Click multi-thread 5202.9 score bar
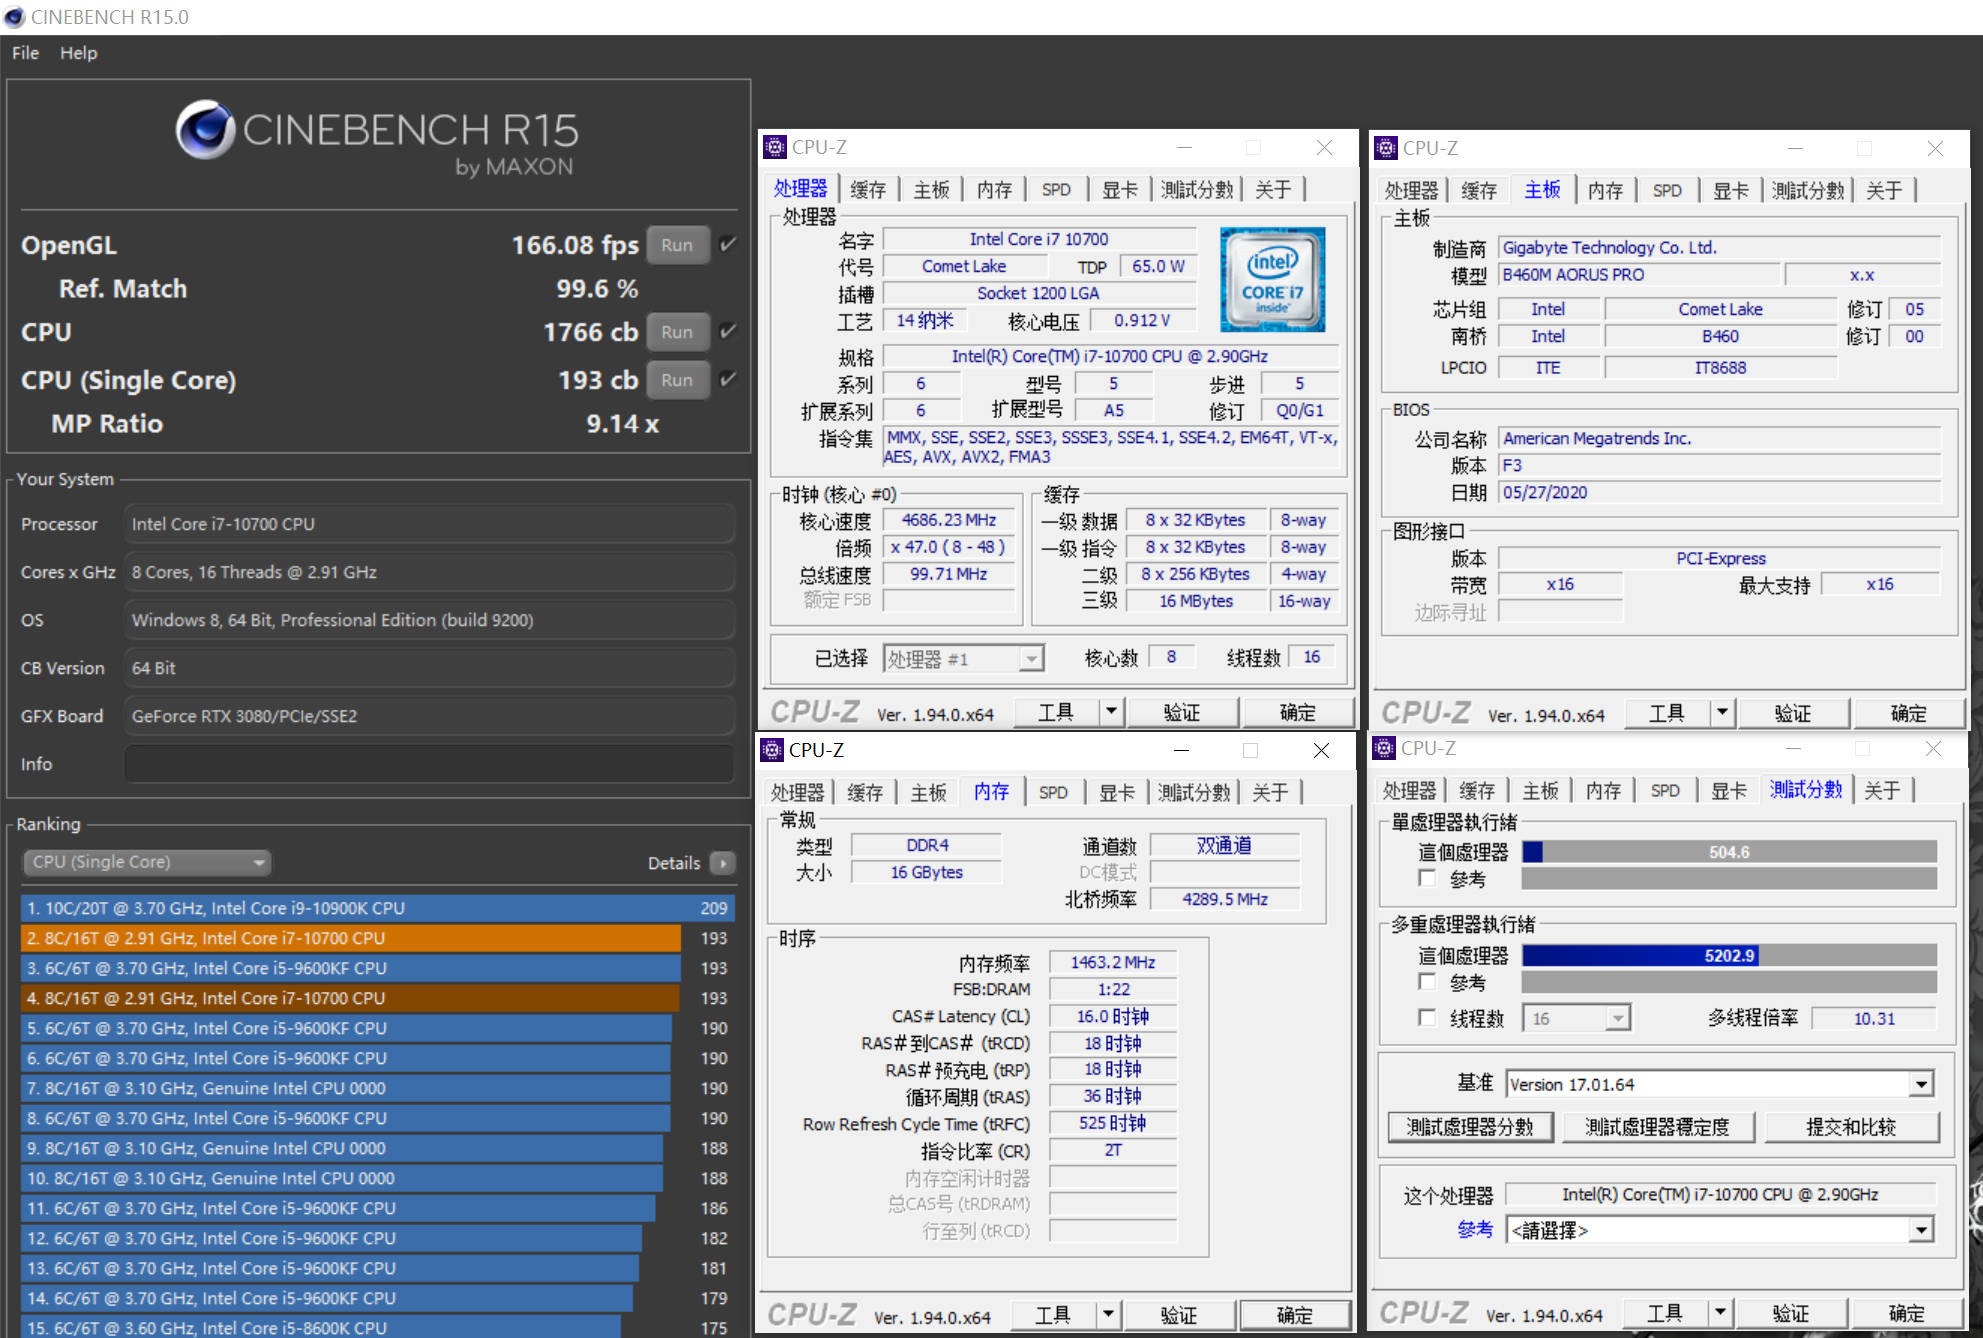Screen dimensions: 1983x1338 point(1729,955)
